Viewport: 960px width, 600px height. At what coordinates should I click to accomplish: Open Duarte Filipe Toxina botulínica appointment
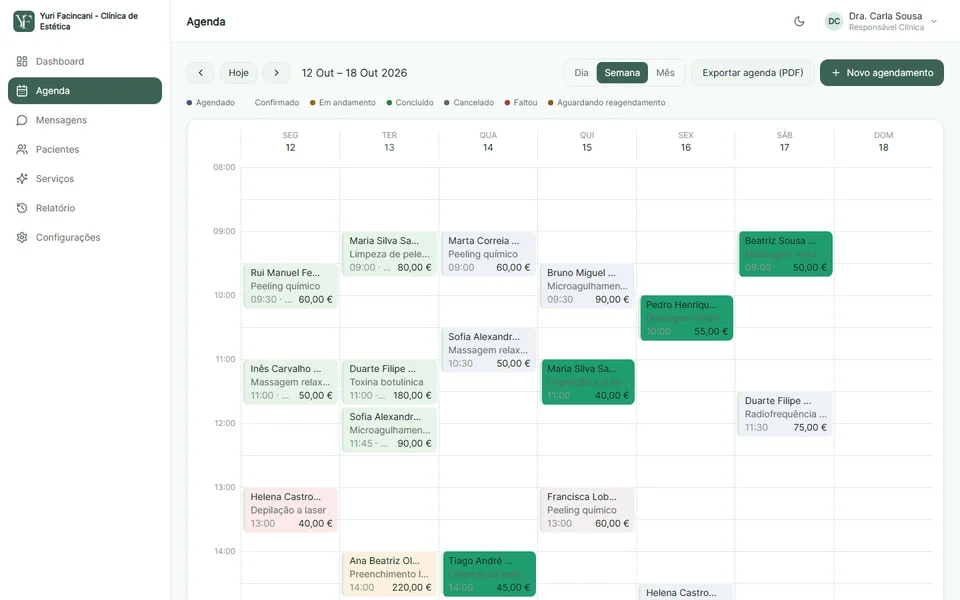pyautogui.click(x=389, y=382)
